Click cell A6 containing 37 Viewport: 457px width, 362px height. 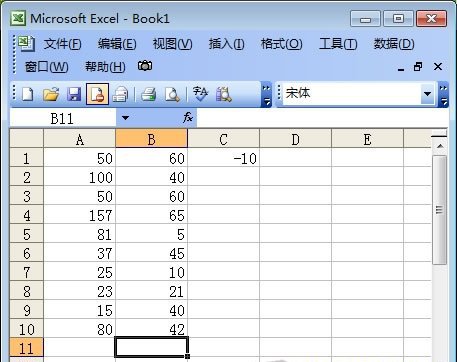pyautogui.click(x=79, y=253)
